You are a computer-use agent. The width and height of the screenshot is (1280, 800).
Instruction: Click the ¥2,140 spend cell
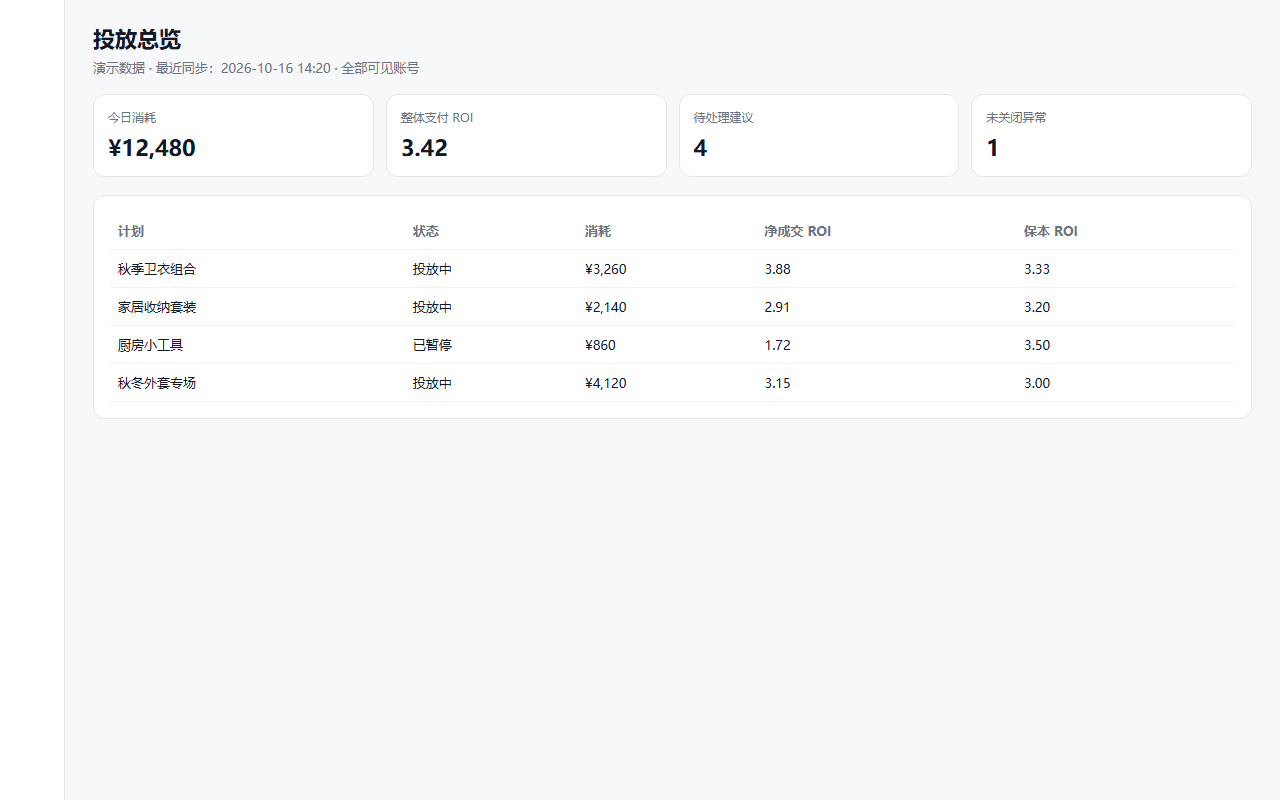coord(606,307)
